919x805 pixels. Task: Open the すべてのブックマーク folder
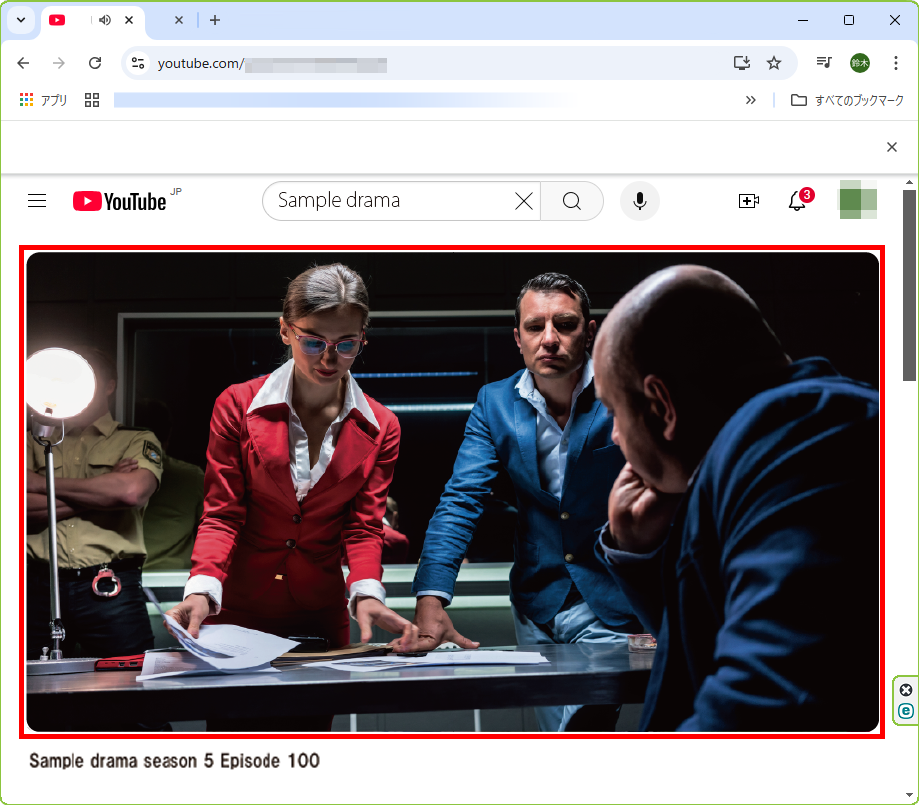[847, 100]
